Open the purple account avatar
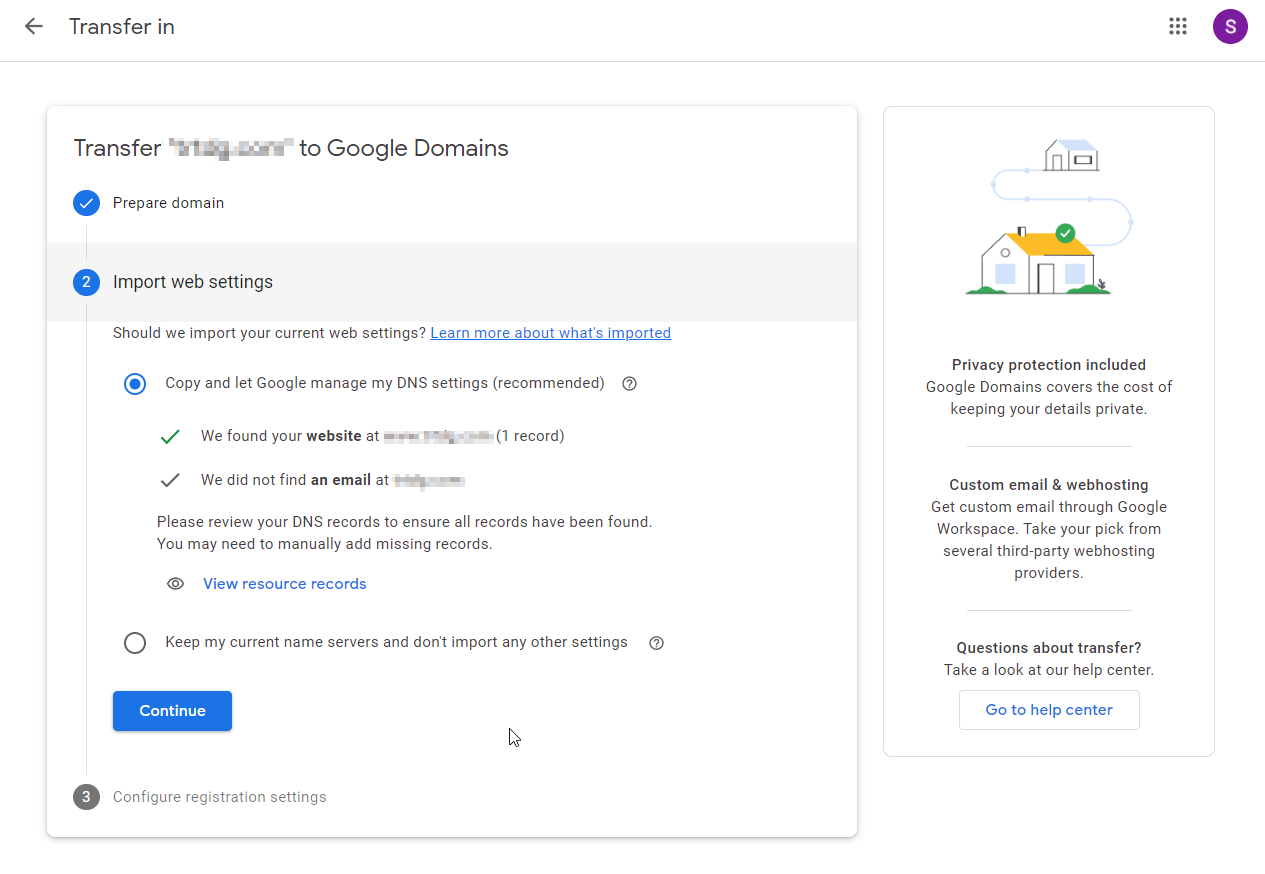Viewport: 1265px width, 874px height. click(x=1230, y=27)
